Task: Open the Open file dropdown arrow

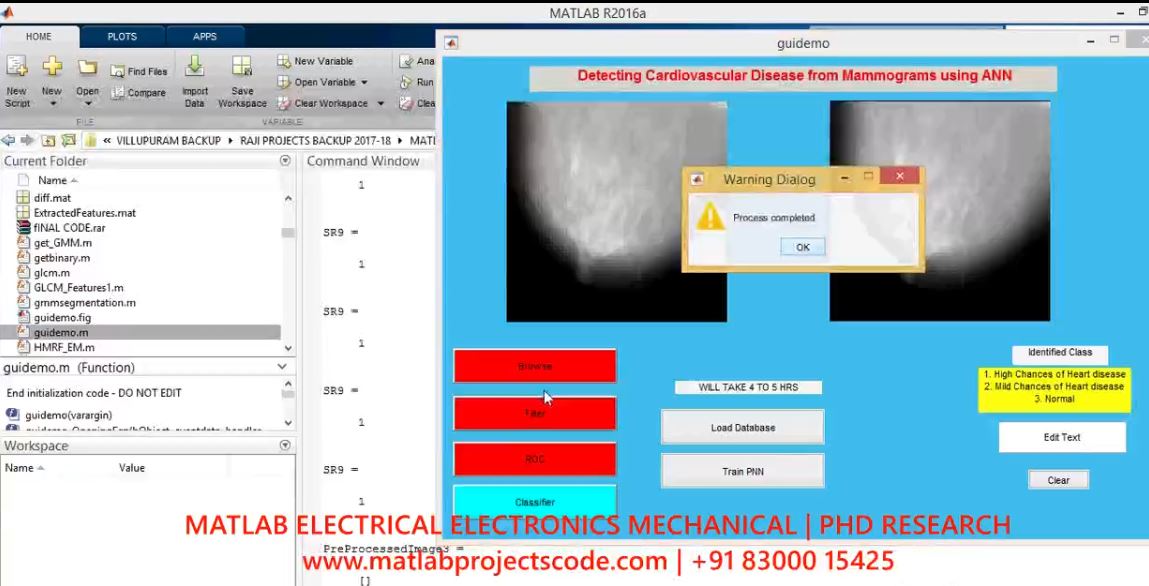Action: [x=87, y=104]
